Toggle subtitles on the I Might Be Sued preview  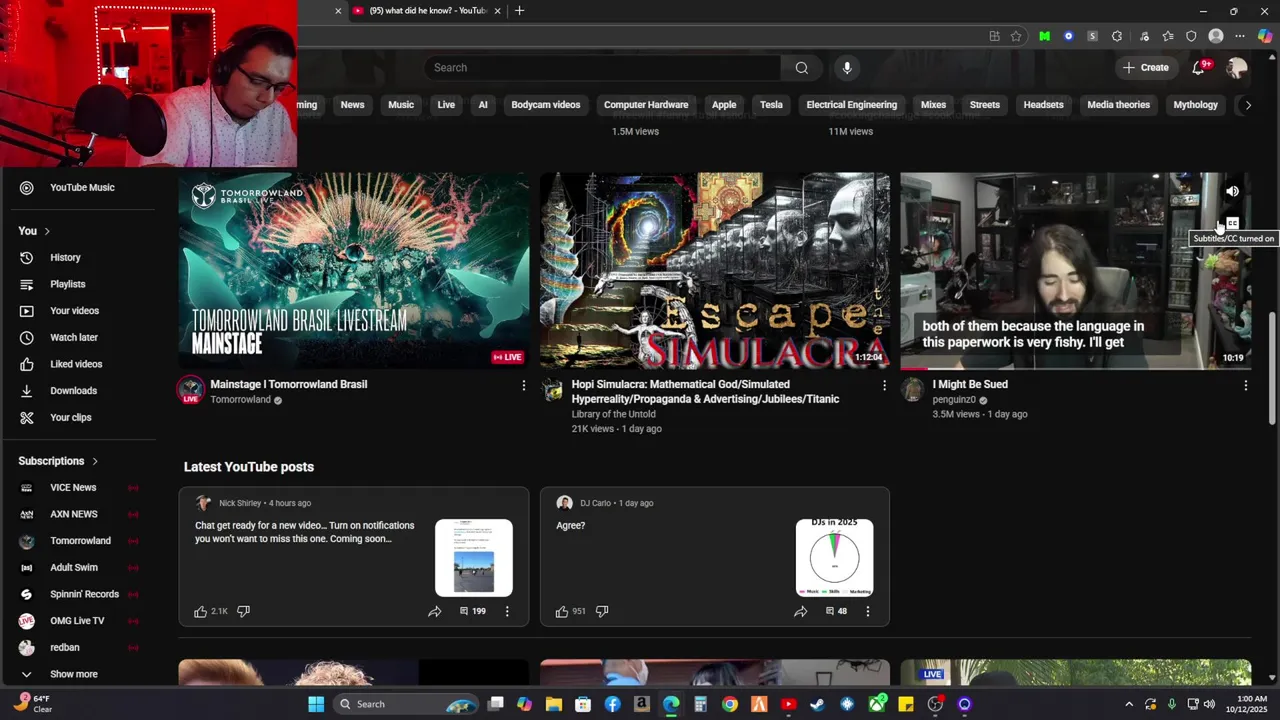[1232, 223]
